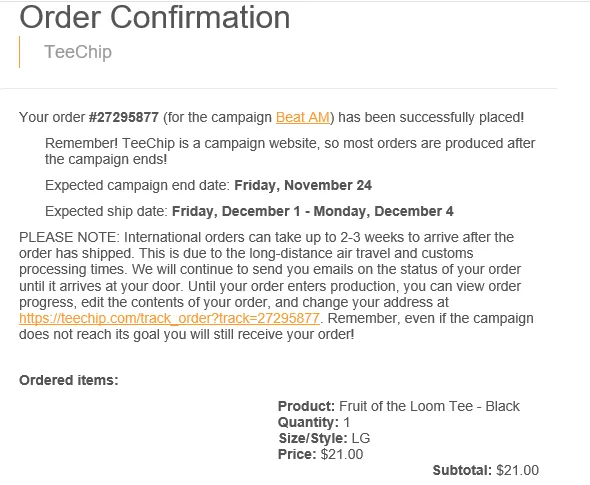Click the Order Confirmation heading
The image size is (590, 485).
[x=155, y=17]
